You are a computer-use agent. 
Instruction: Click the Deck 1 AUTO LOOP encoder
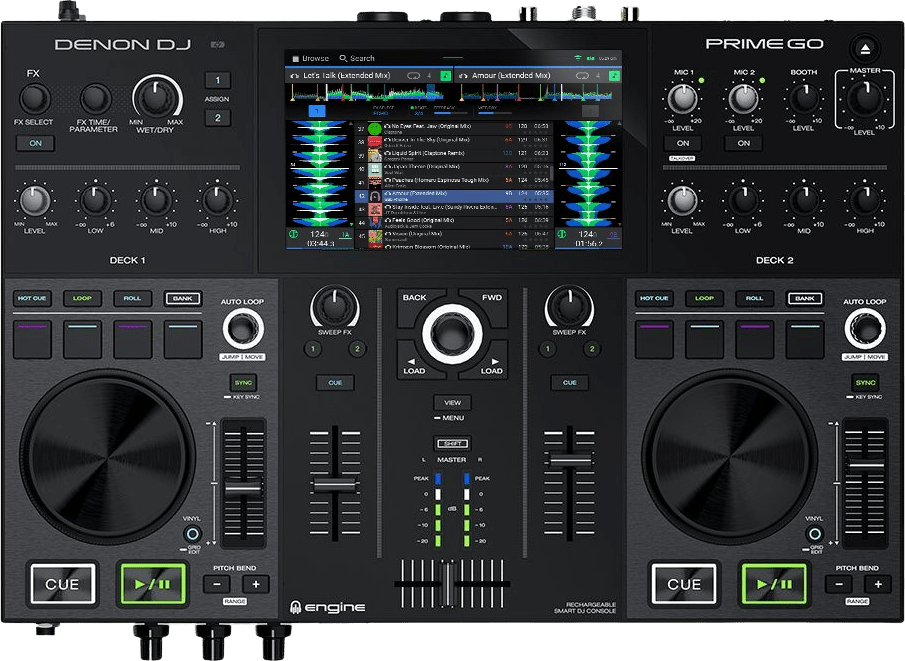click(x=243, y=328)
